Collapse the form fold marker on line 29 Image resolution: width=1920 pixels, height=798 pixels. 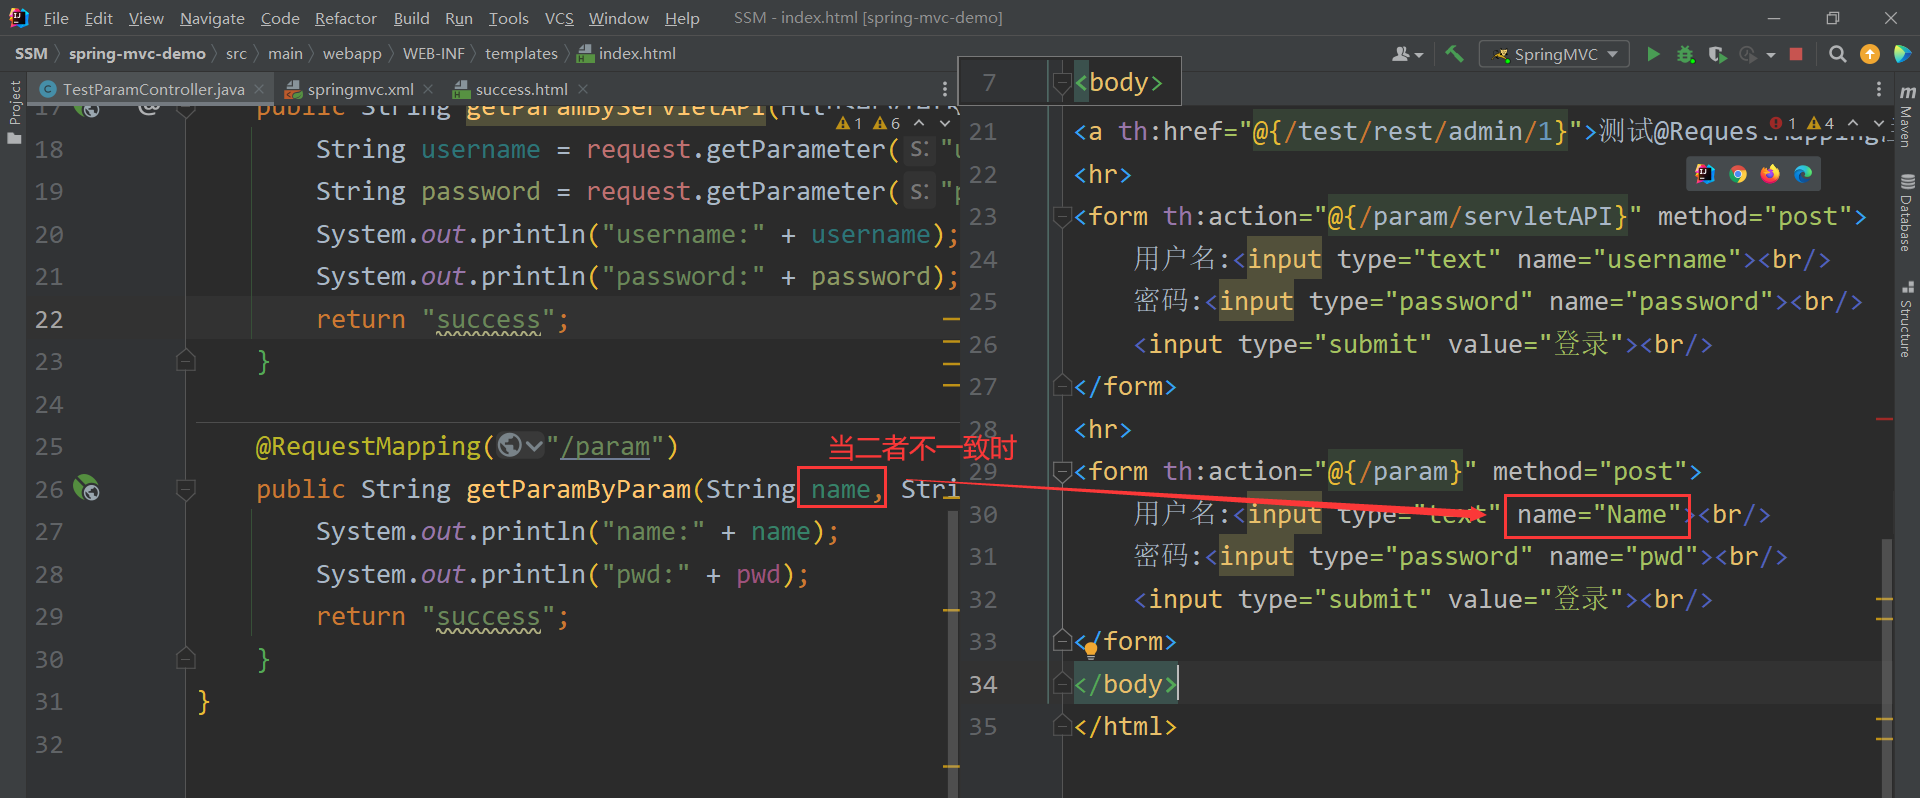click(1063, 472)
